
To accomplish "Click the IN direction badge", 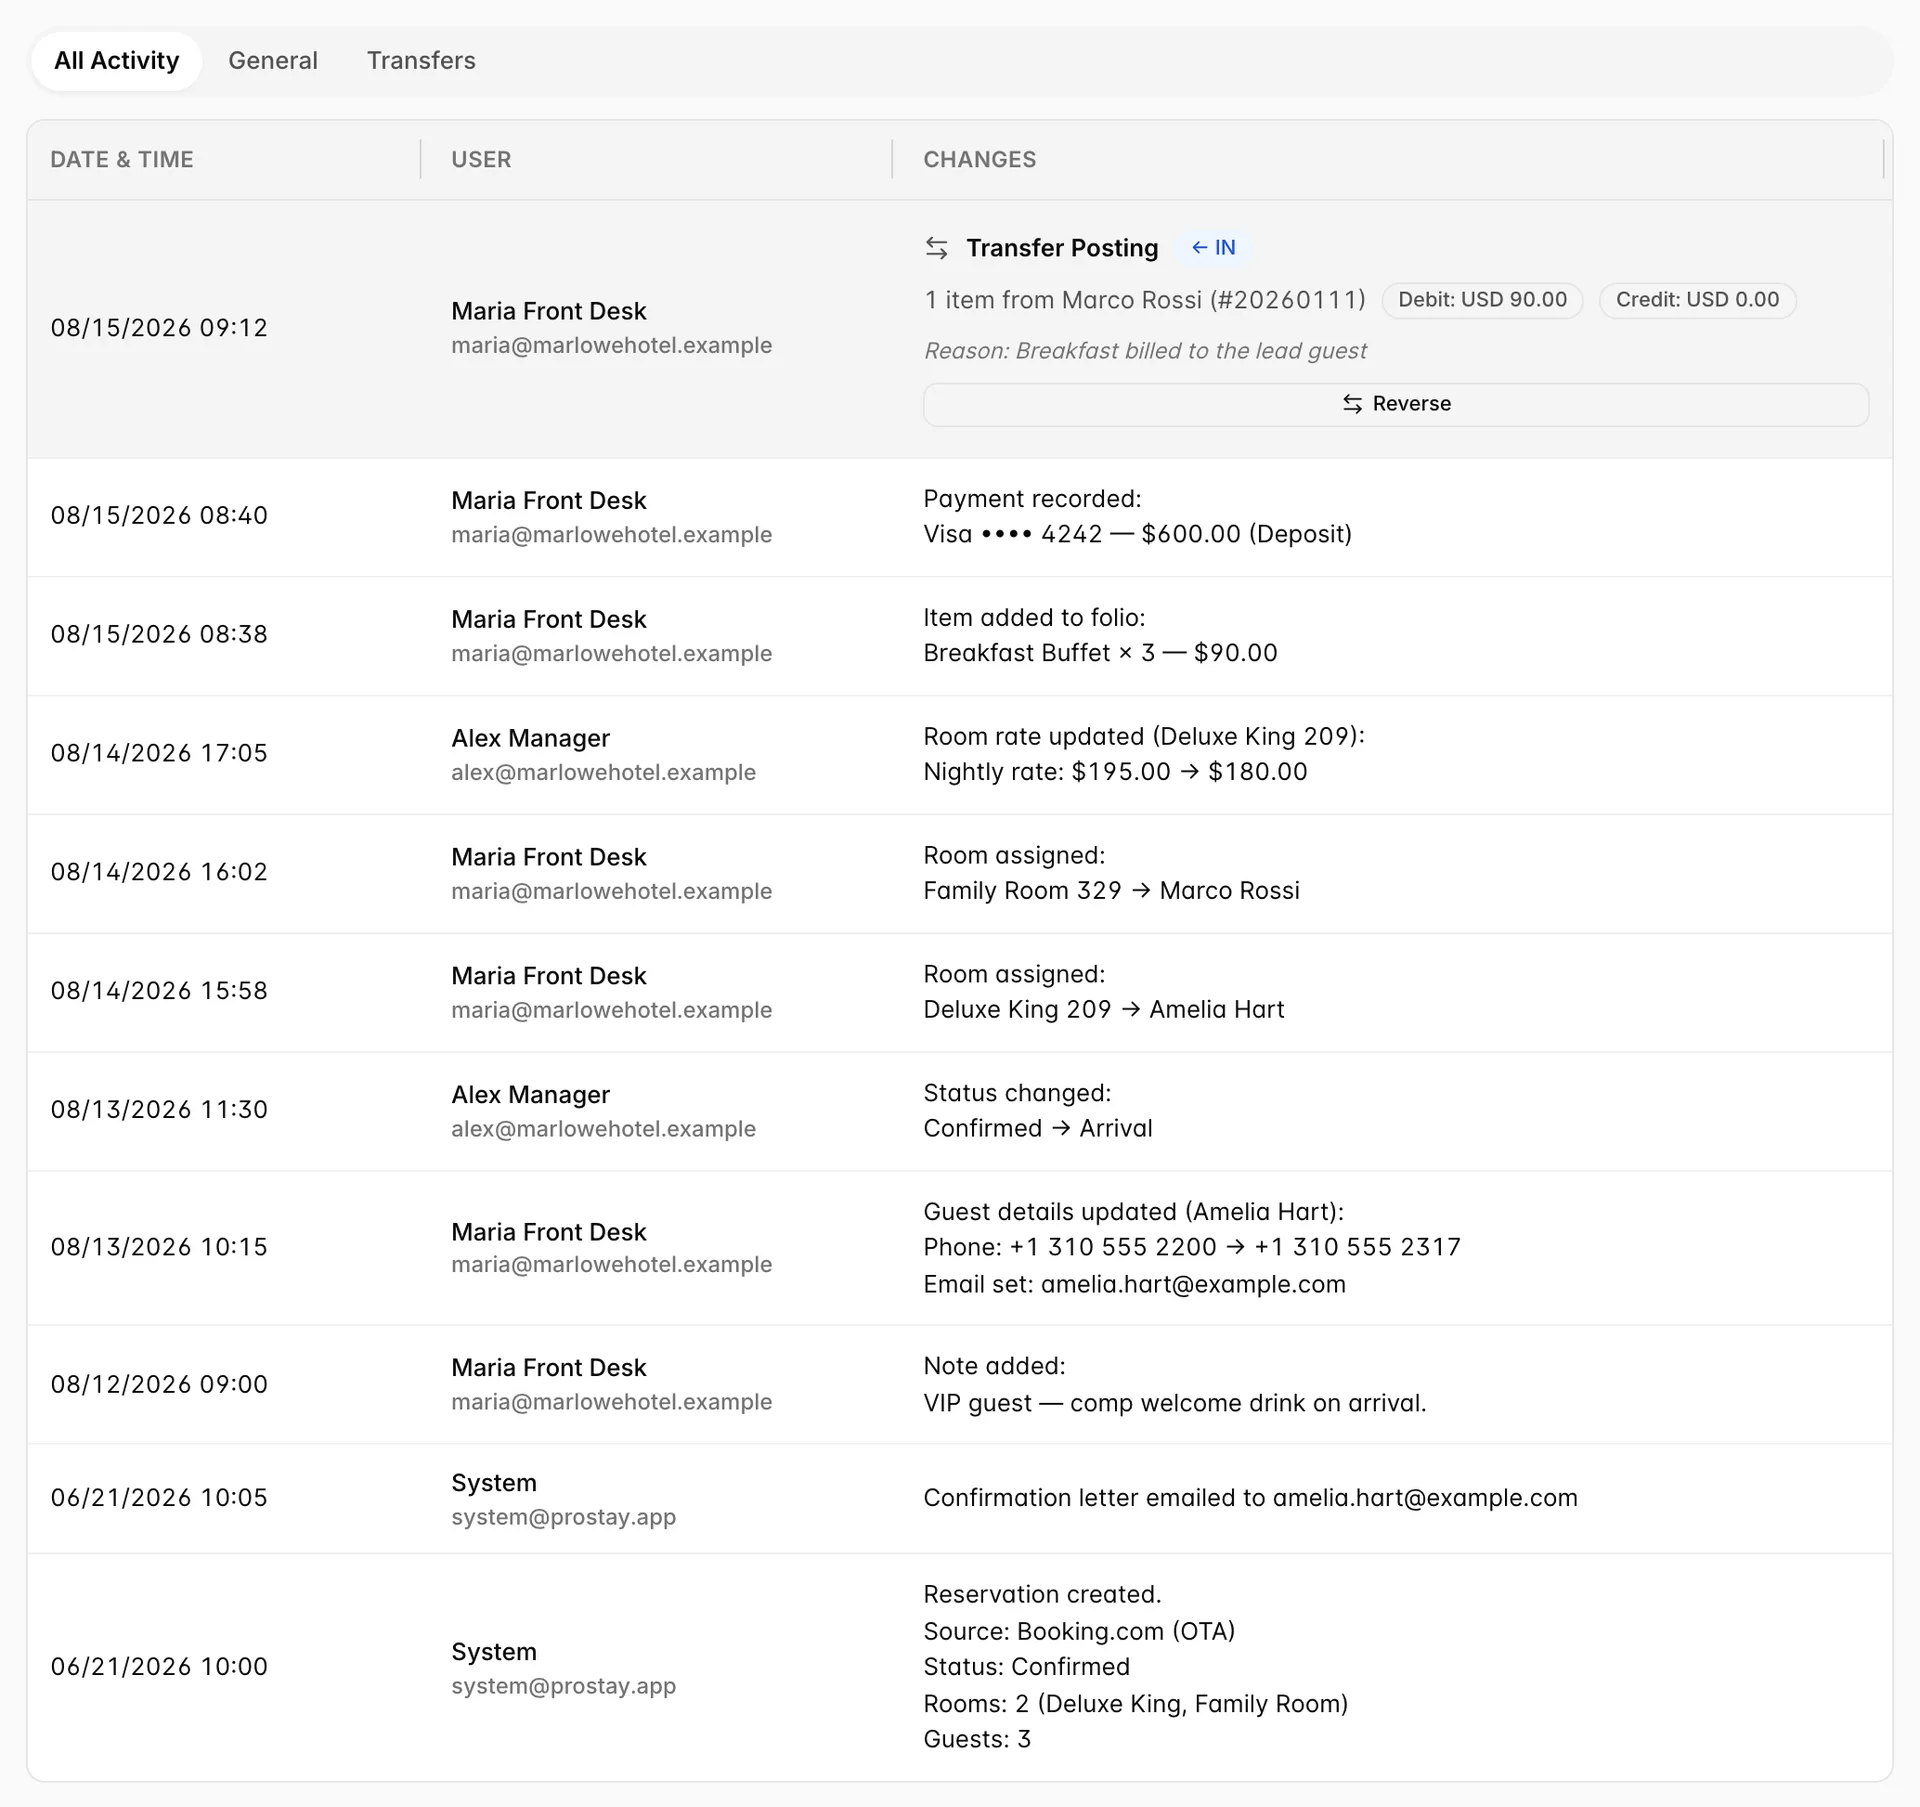I will 1213,248.
